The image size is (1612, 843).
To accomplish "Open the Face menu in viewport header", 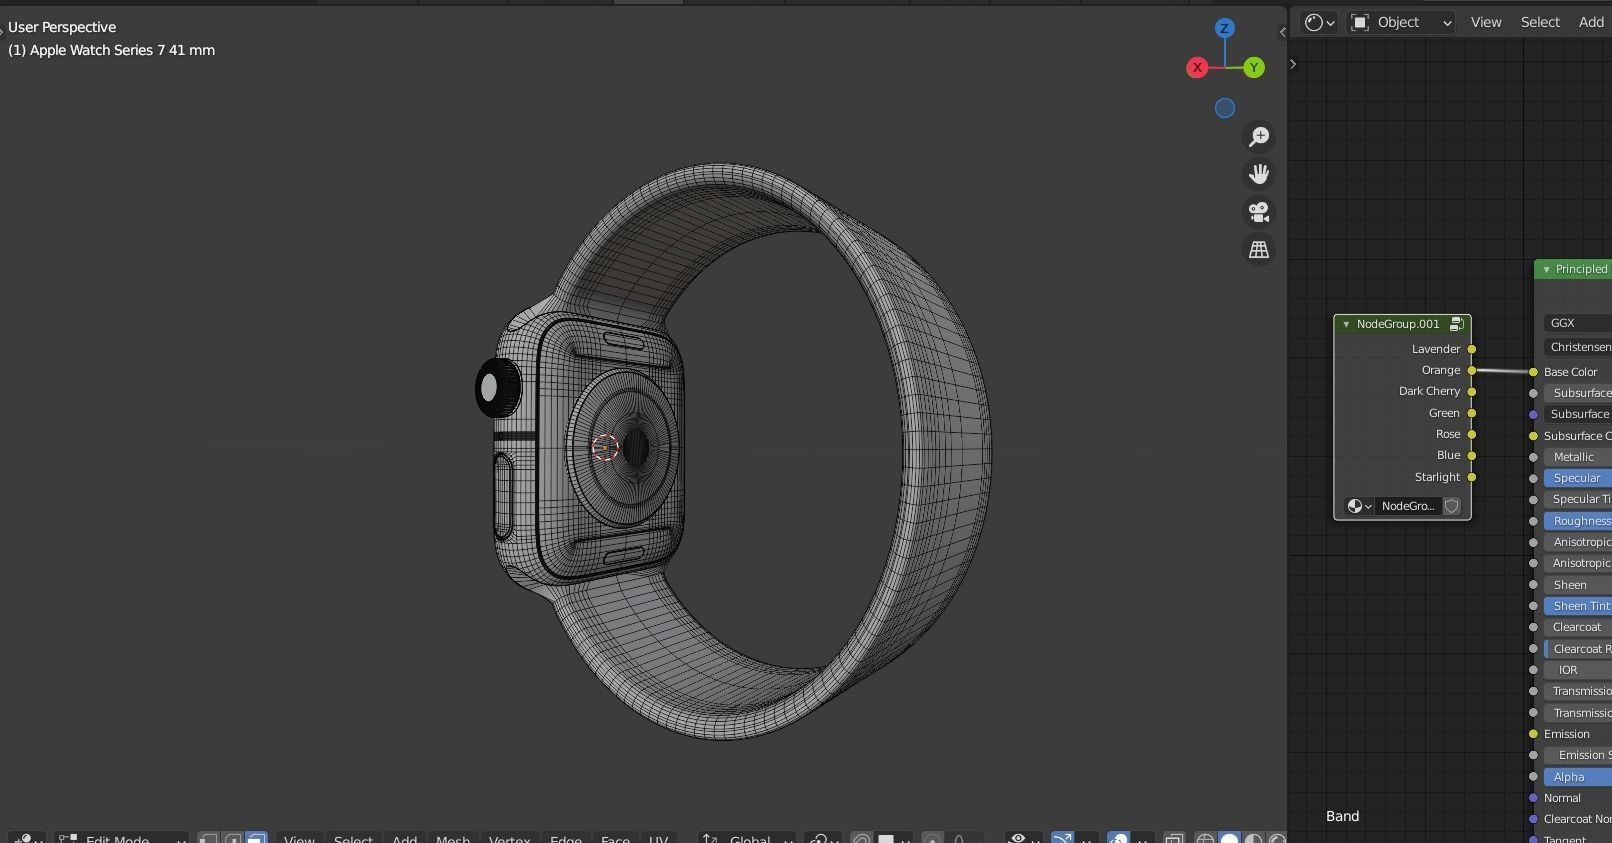I will [x=615, y=839].
